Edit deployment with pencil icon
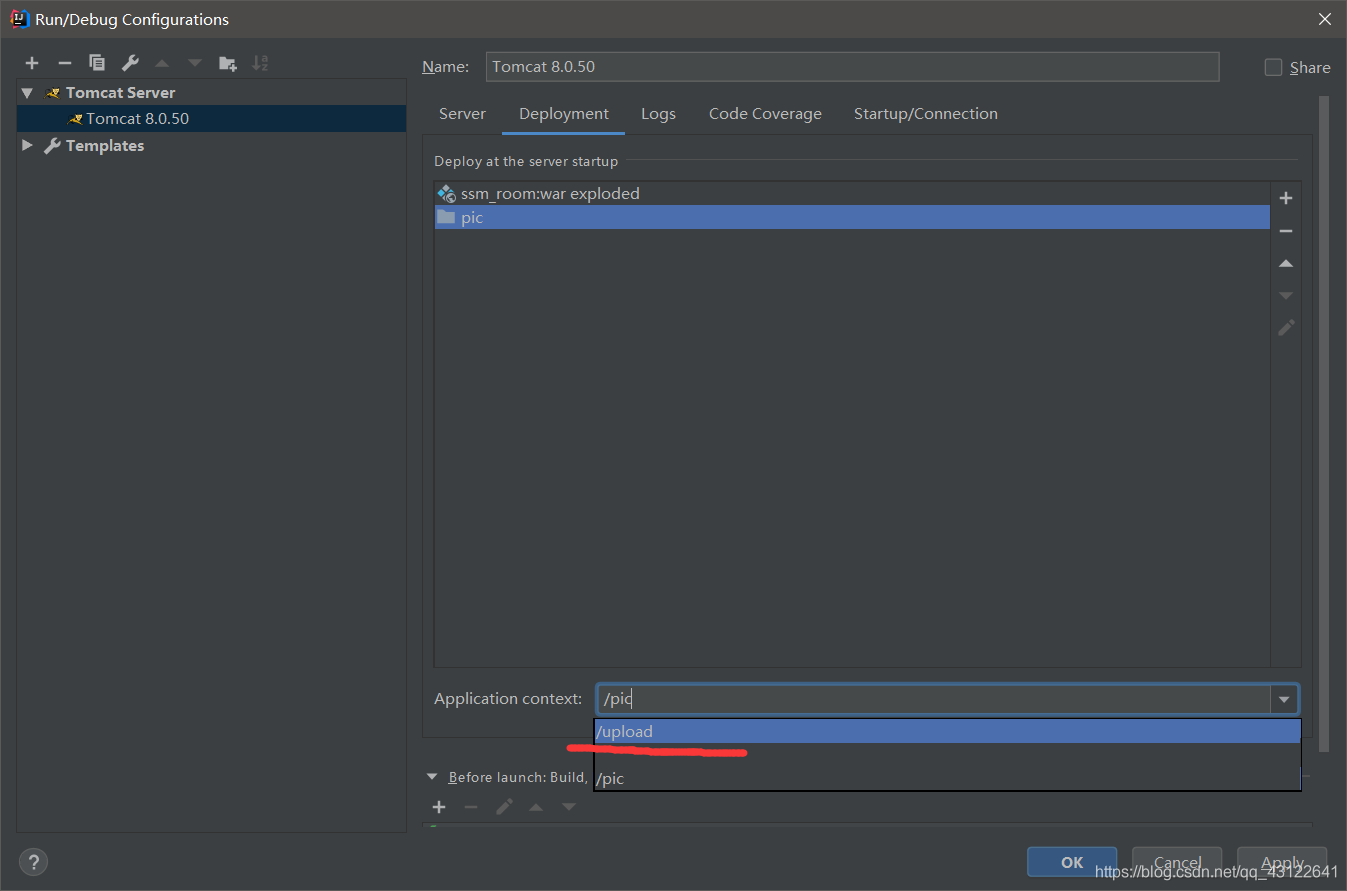1347x891 pixels. pyautogui.click(x=1286, y=327)
